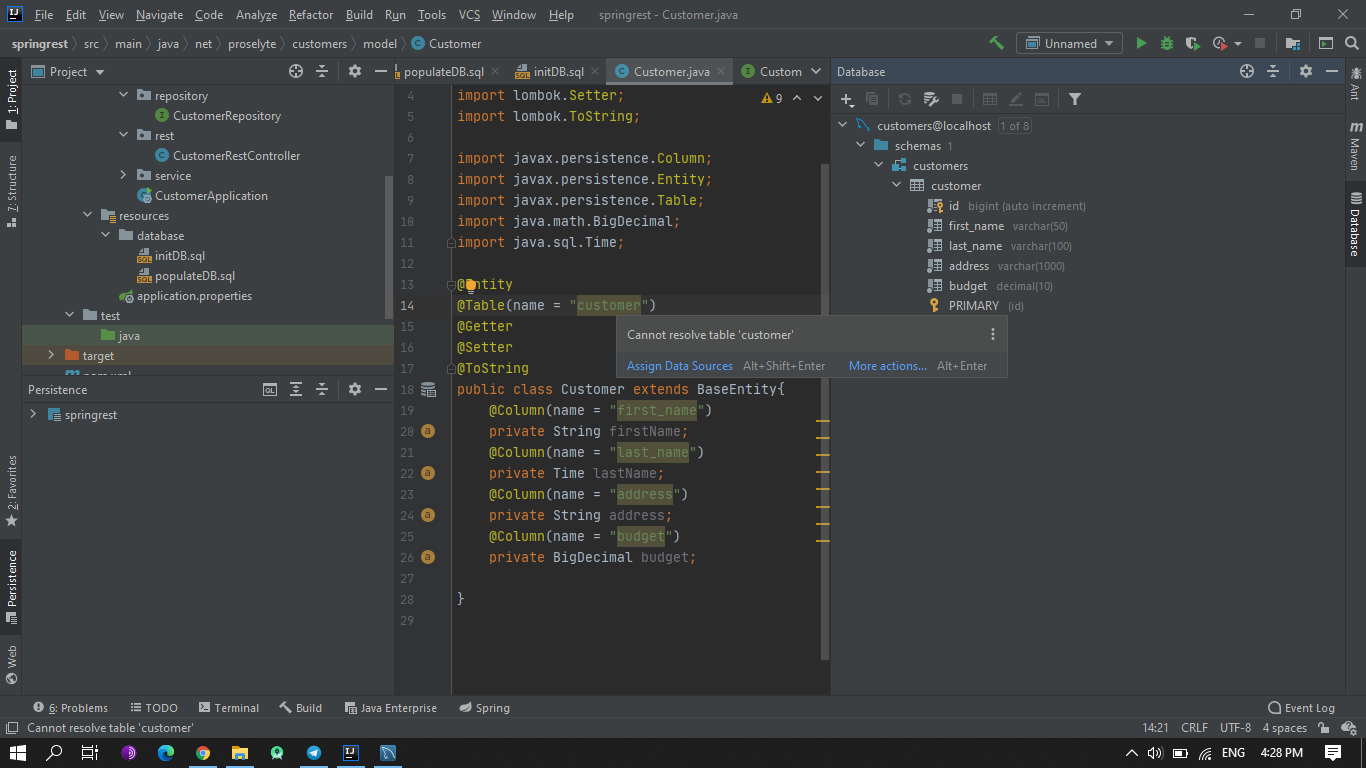Open Project panel gear settings
The image size is (1366, 768).
[x=354, y=71]
